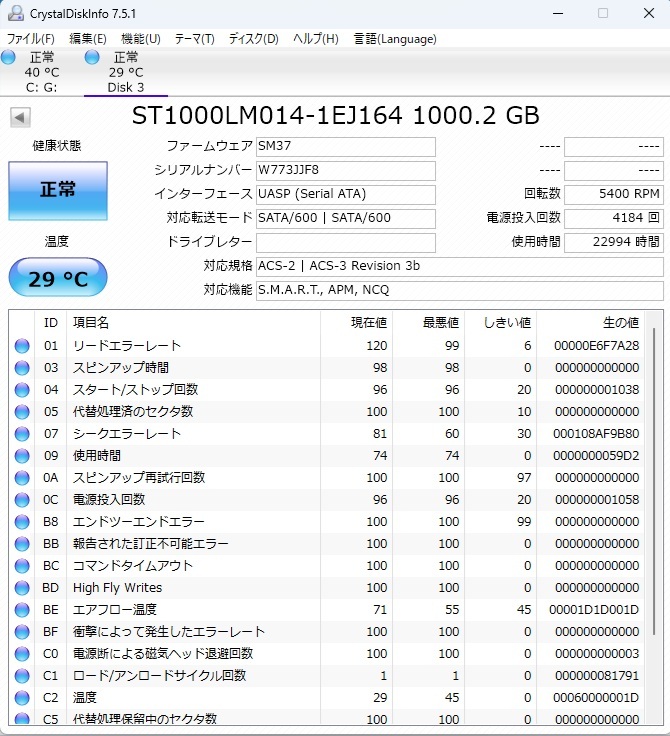Click raw value 00060000001D
The width and height of the screenshot is (670, 736).
(596, 698)
